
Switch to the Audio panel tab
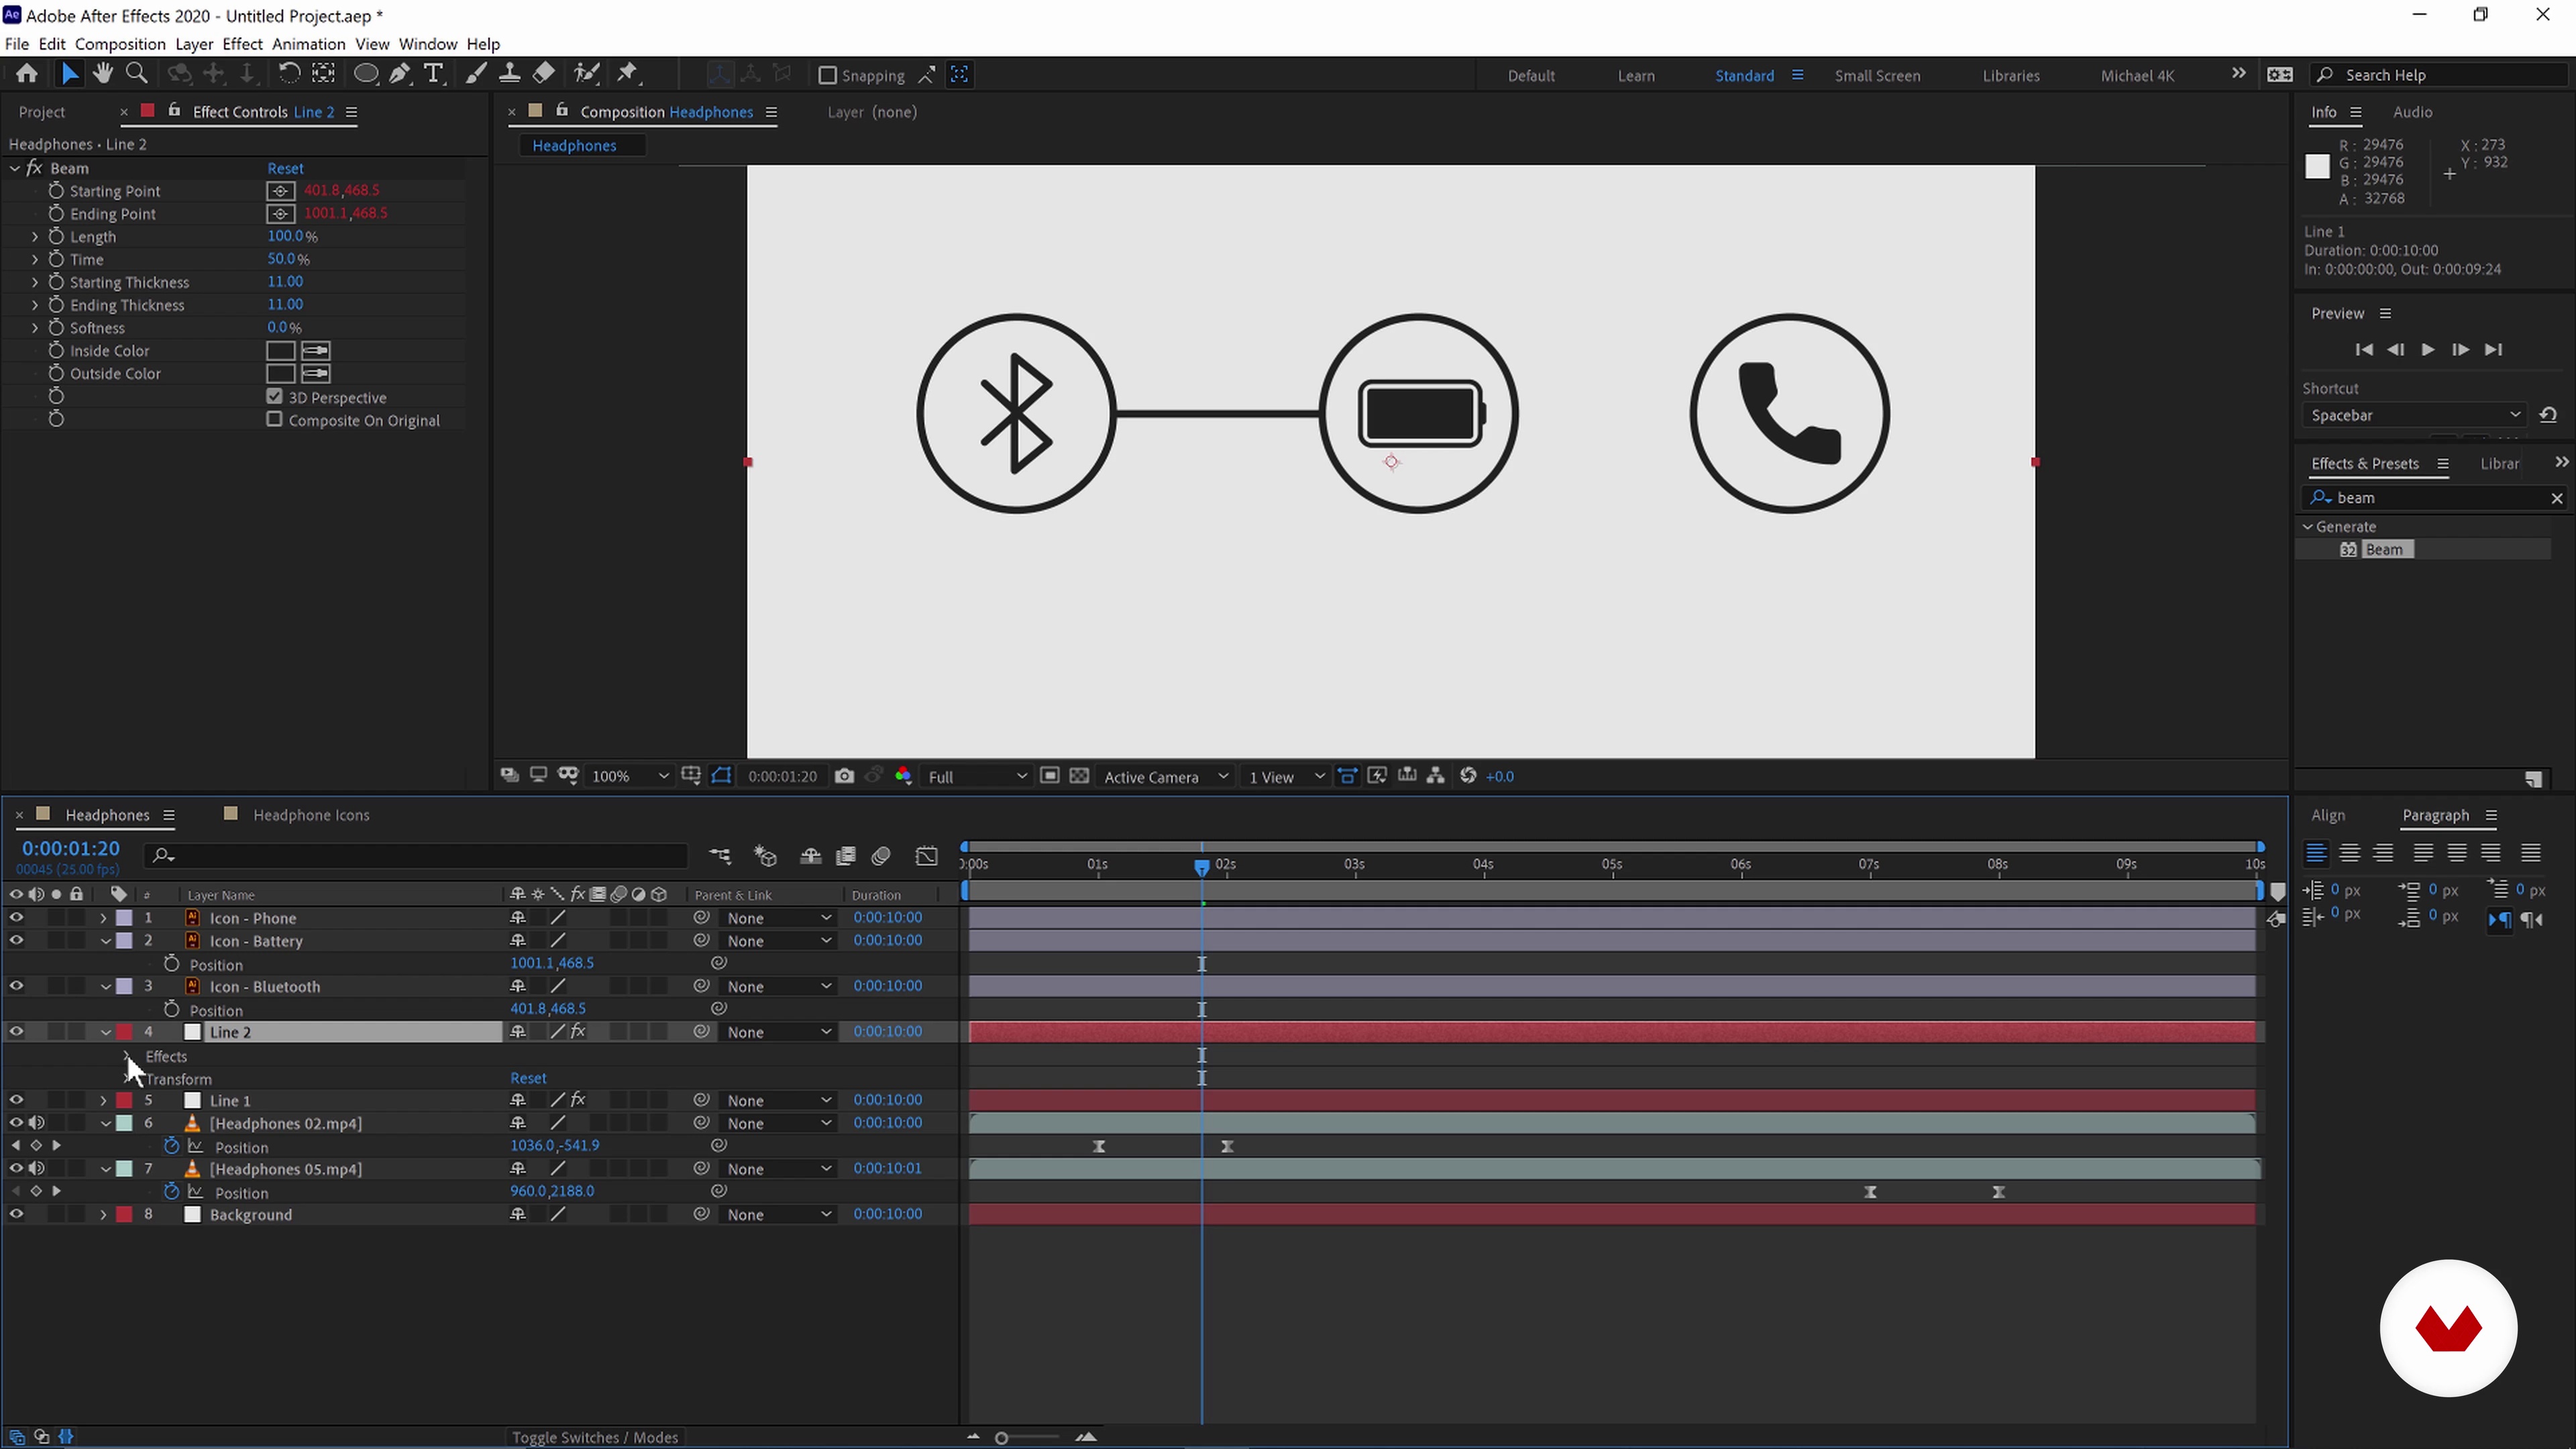pyautogui.click(x=2412, y=112)
